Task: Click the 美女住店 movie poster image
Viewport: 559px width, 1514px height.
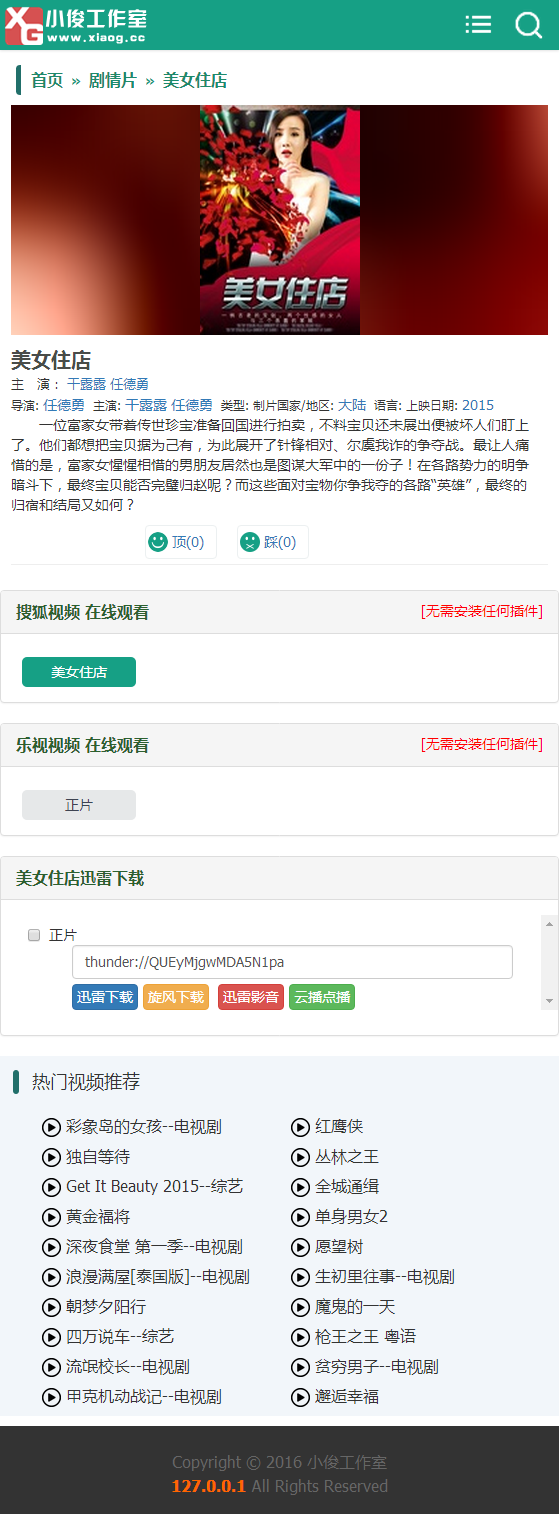Action: (279, 220)
